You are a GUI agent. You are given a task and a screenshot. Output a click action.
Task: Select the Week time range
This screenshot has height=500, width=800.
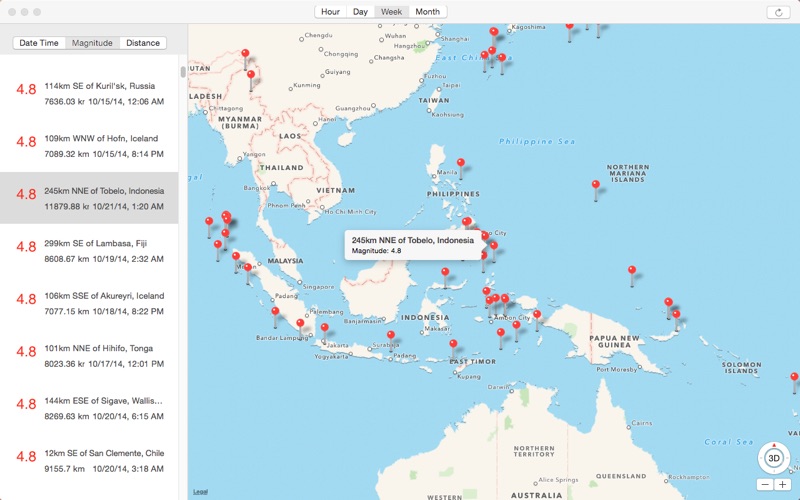(x=391, y=12)
